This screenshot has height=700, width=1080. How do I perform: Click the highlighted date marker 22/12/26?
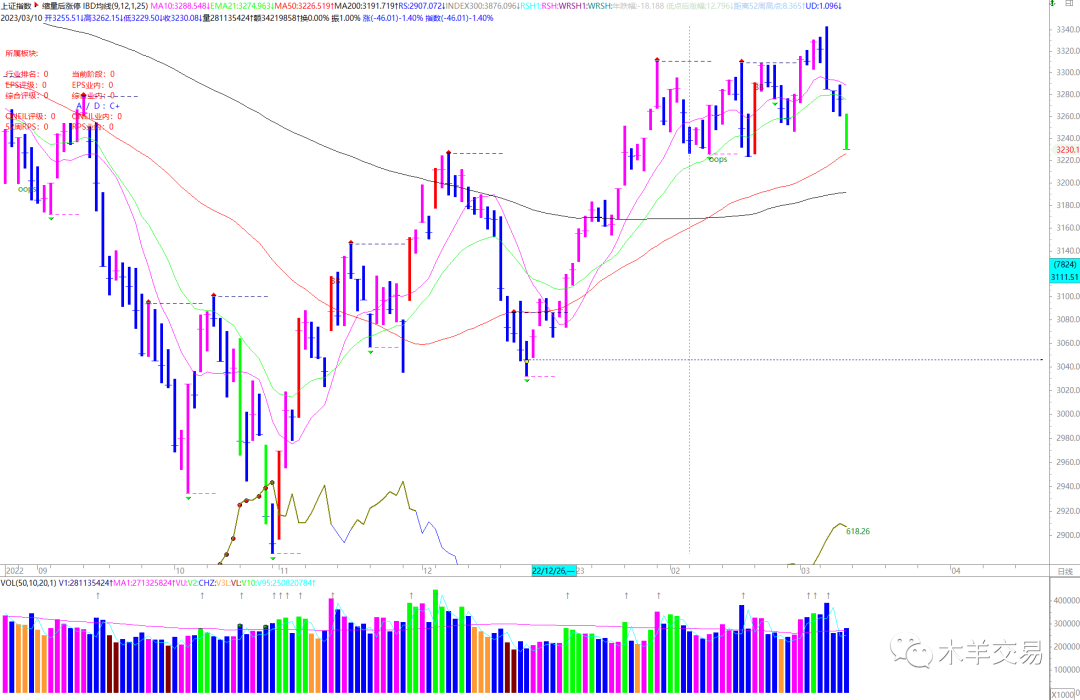point(553,570)
